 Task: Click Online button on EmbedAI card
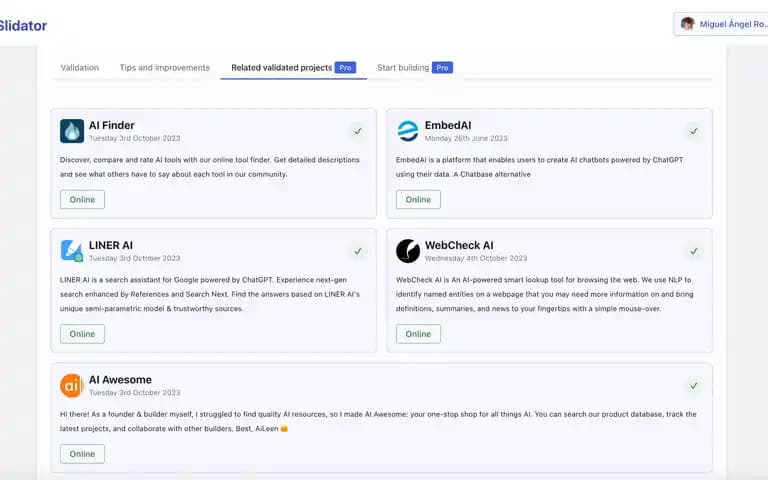pyautogui.click(x=418, y=199)
